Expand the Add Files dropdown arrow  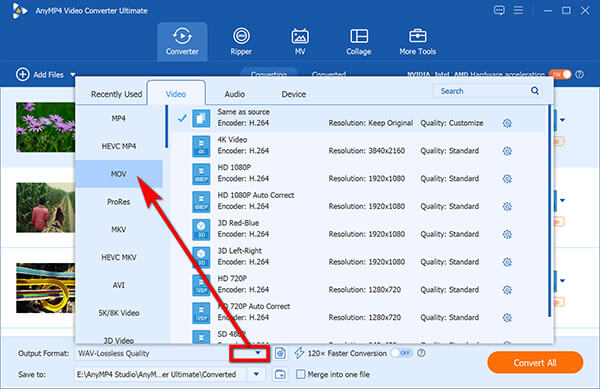[73, 75]
